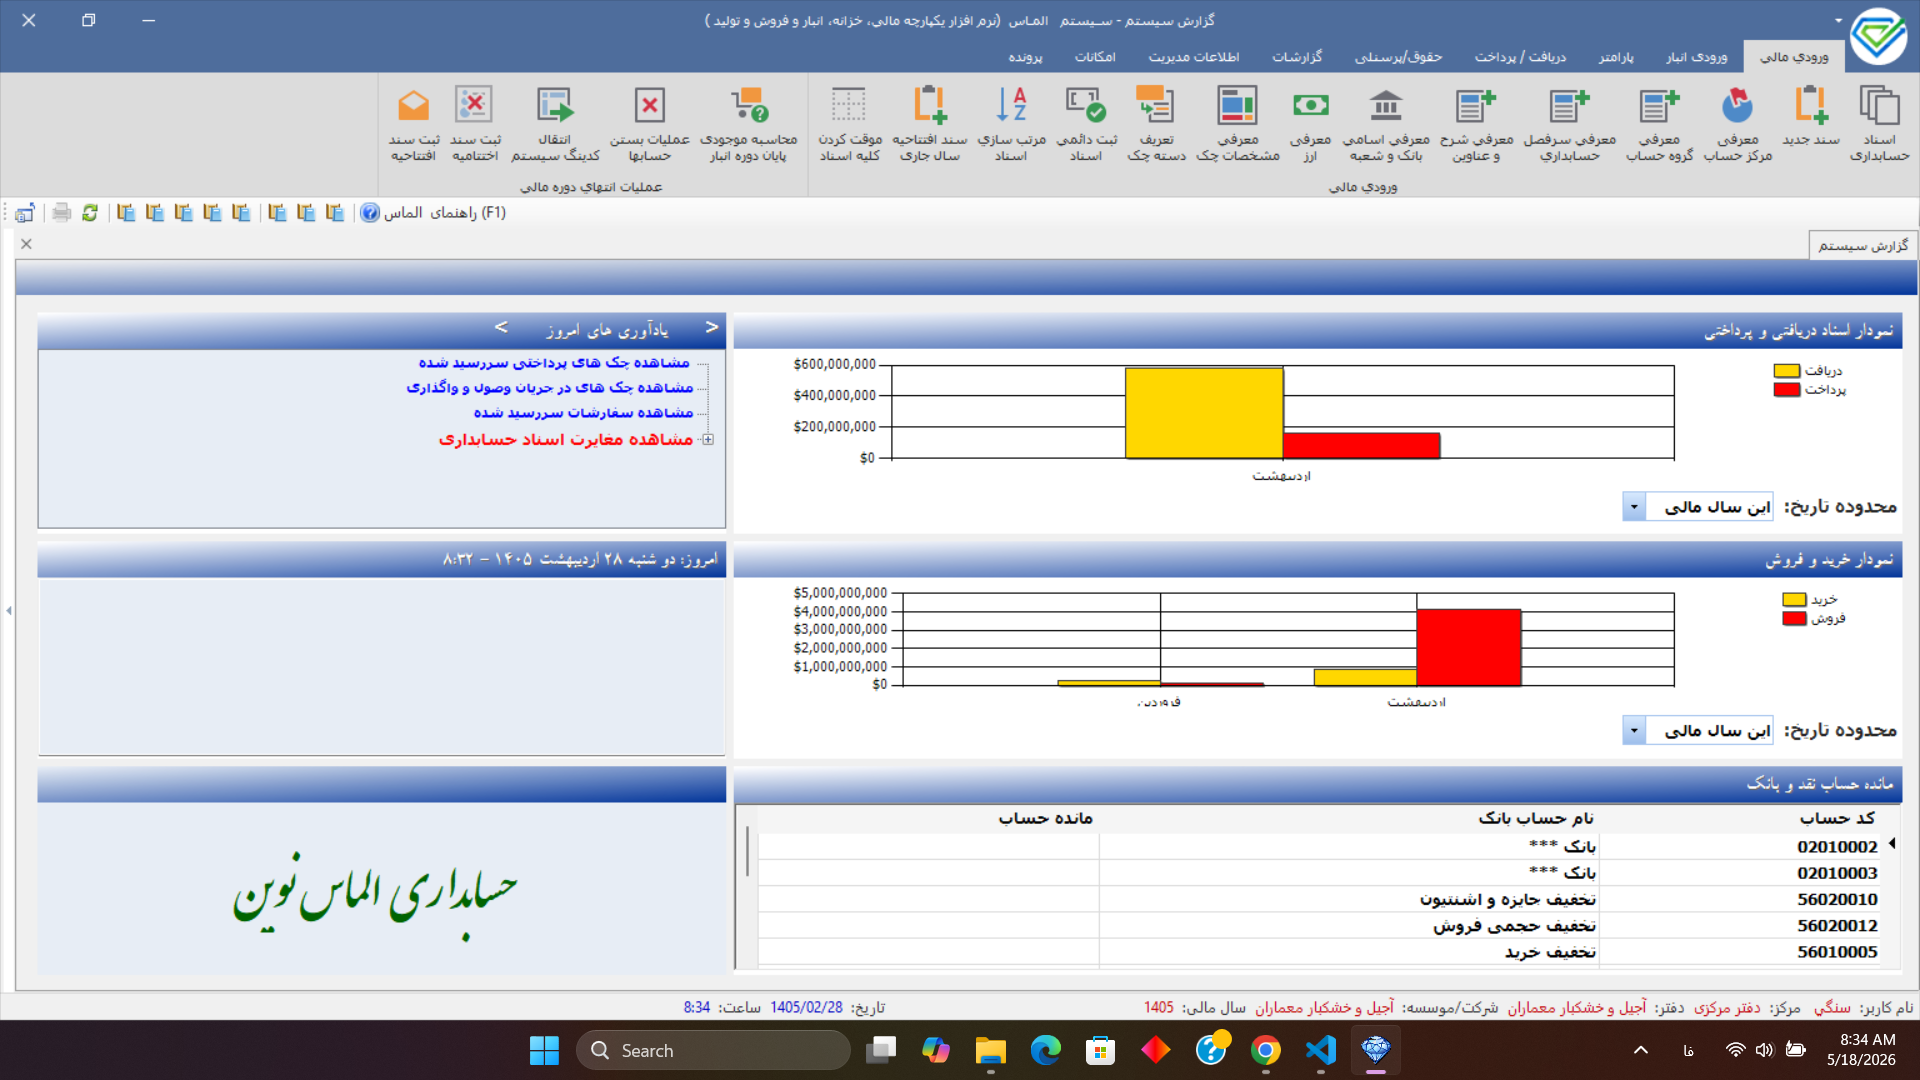Click red پرداخت legend swatch
1920x1080 pixels.
(1787, 389)
